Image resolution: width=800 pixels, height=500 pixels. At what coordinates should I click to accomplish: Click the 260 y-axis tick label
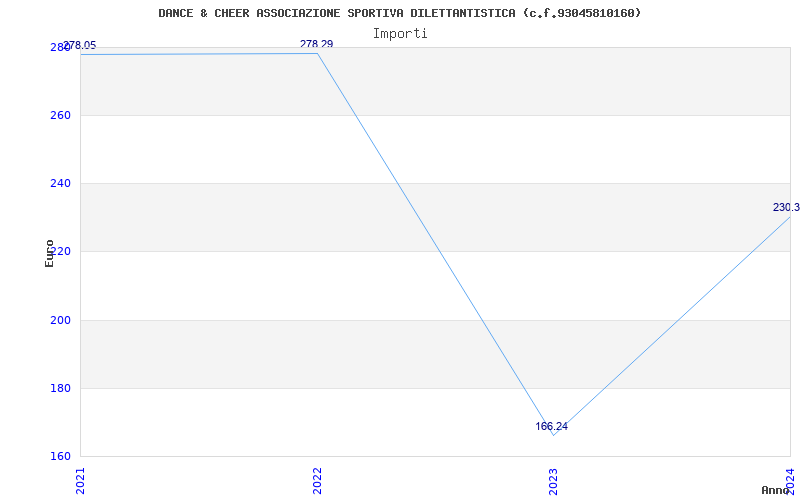pyautogui.click(x=60, y=115)
